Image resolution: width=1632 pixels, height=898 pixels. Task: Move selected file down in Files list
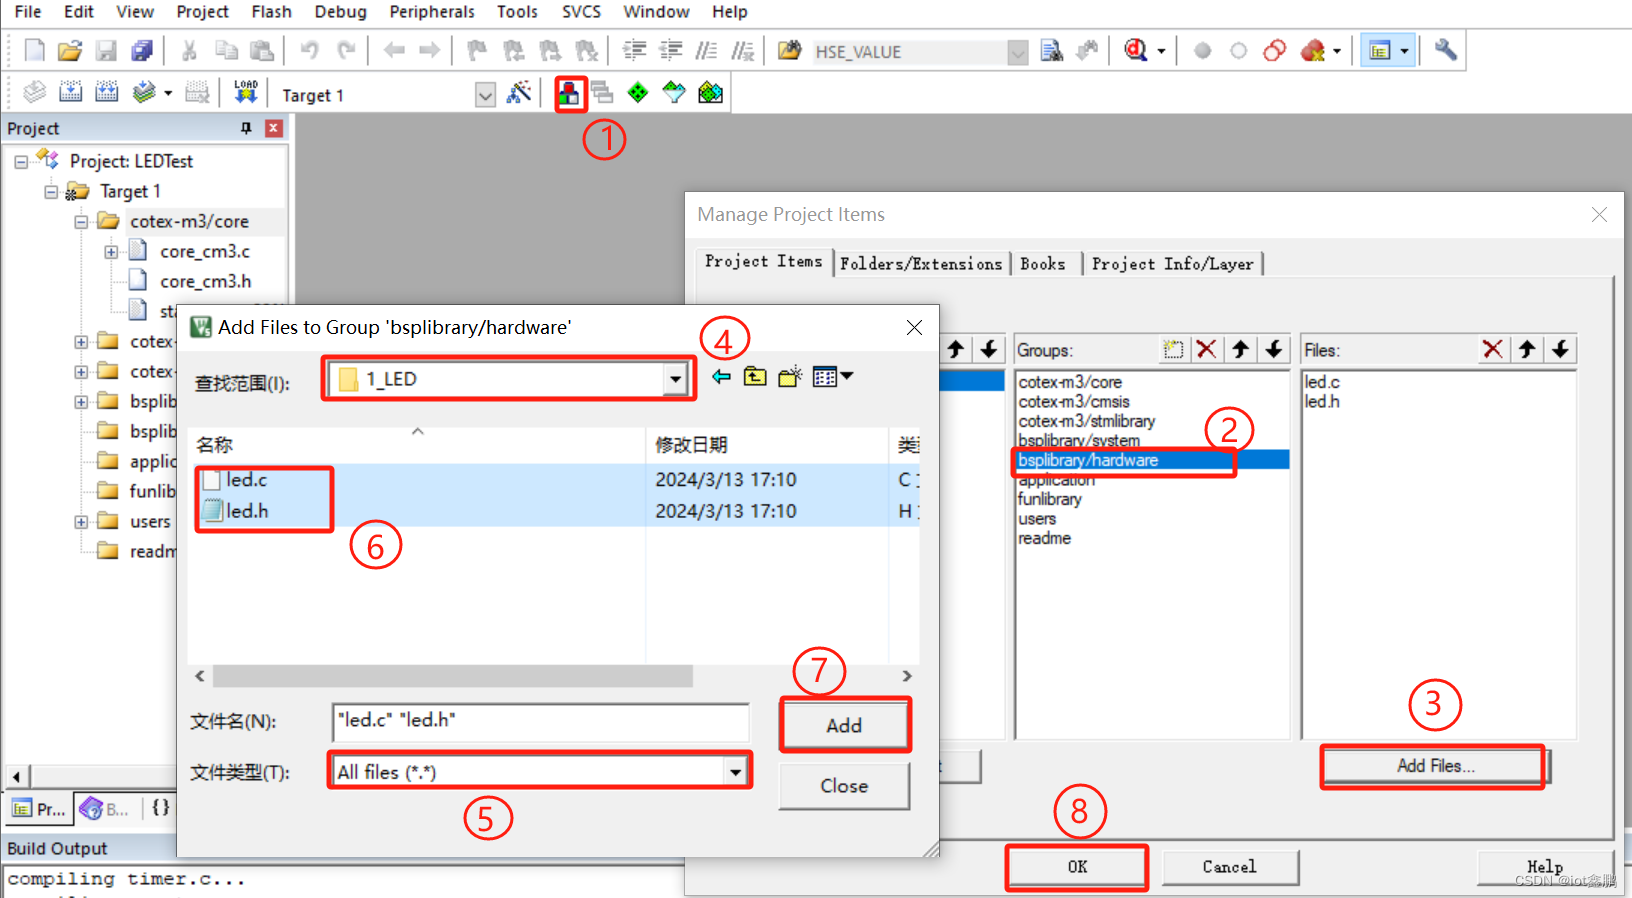[x=1560, y=349]
